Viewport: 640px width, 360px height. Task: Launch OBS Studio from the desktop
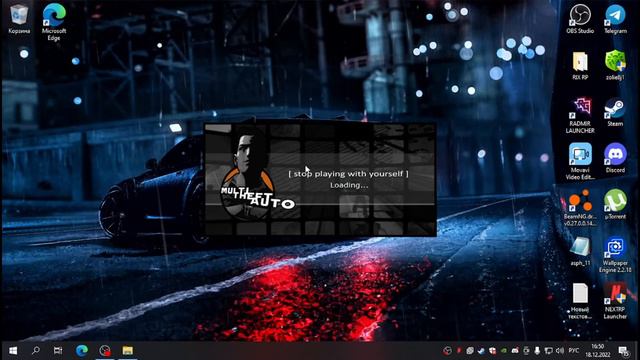pyautogui.click(x=580, y=19)
